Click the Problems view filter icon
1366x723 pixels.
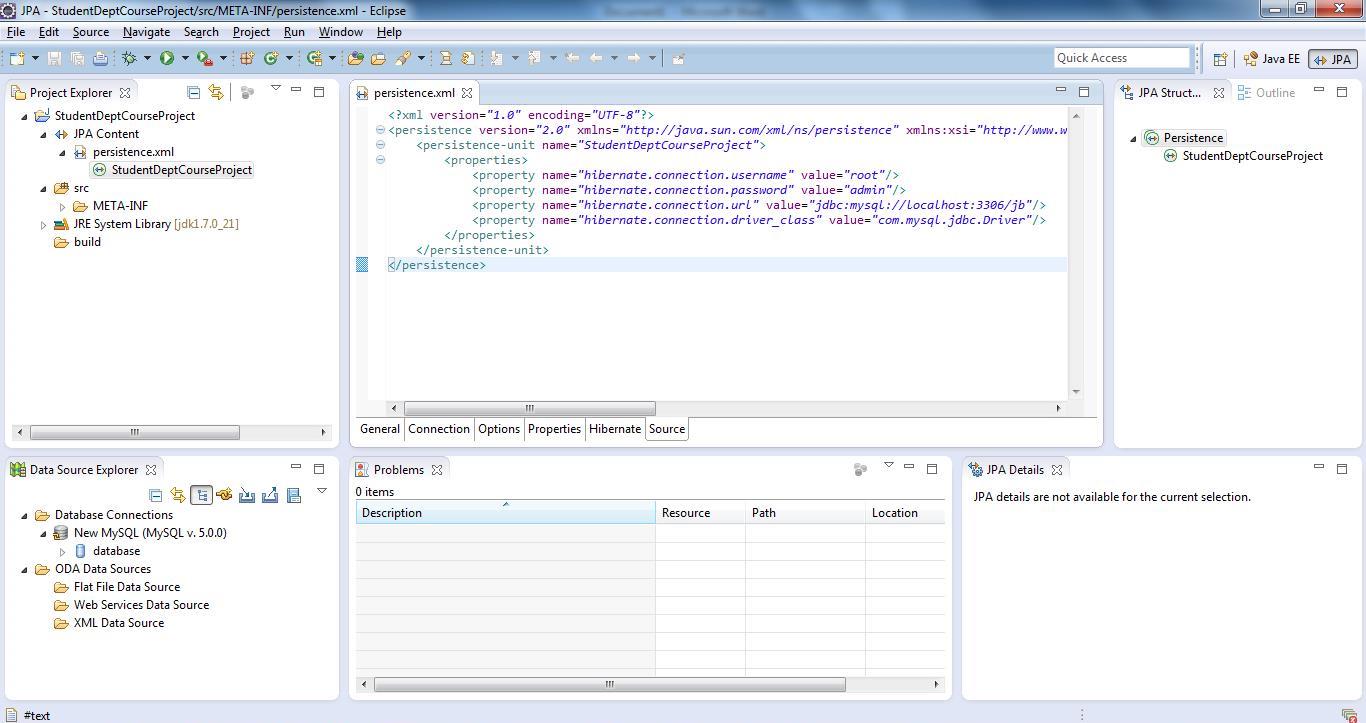[860, 469]
